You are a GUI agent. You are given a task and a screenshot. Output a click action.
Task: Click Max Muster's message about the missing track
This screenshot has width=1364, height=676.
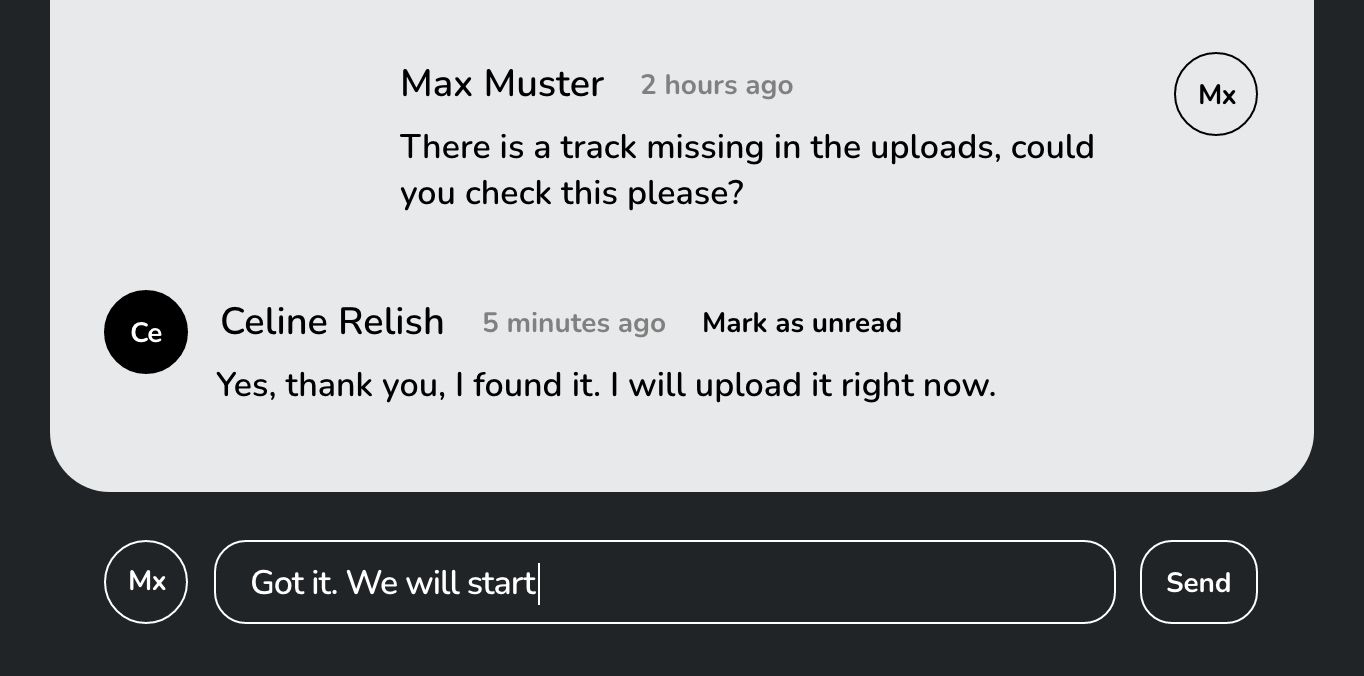click(x=747, y=169)
